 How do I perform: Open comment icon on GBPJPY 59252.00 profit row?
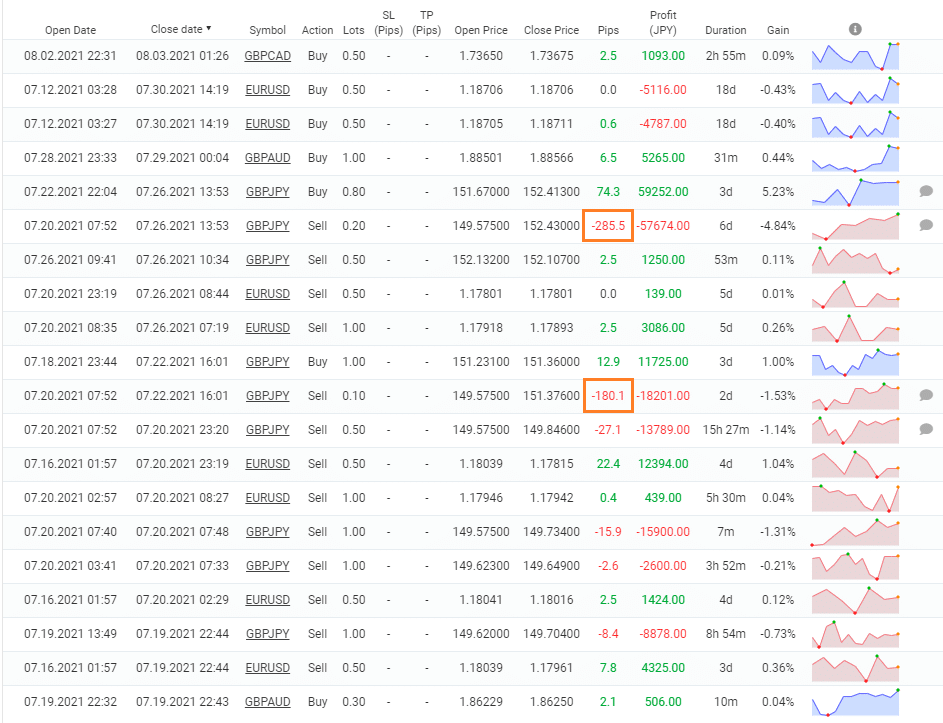click(926, 191)
